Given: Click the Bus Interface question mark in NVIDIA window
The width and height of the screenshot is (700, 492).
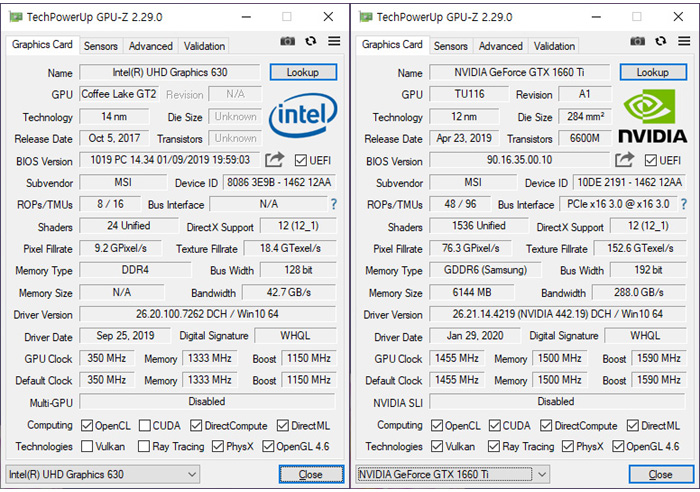Looking at the screenshot, I should coord(683,204).
